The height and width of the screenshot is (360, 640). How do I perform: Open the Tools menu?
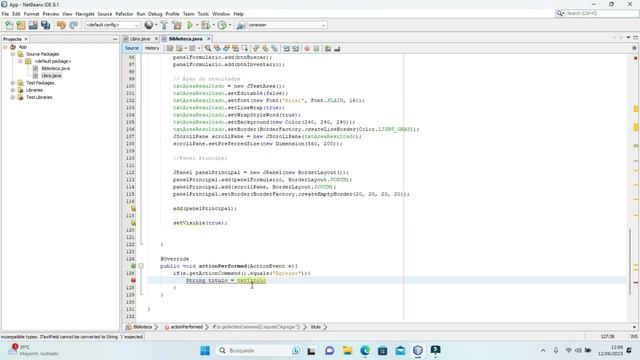coord(203,14)
